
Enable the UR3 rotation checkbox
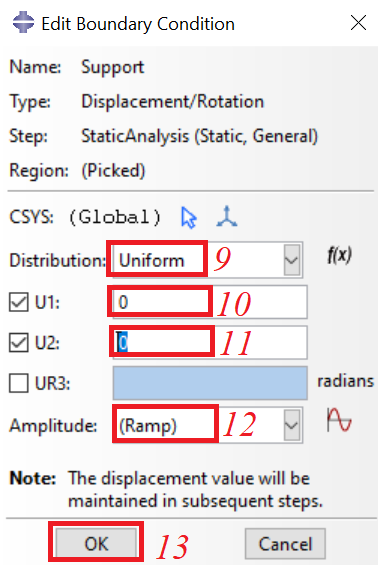coord(19,383)
